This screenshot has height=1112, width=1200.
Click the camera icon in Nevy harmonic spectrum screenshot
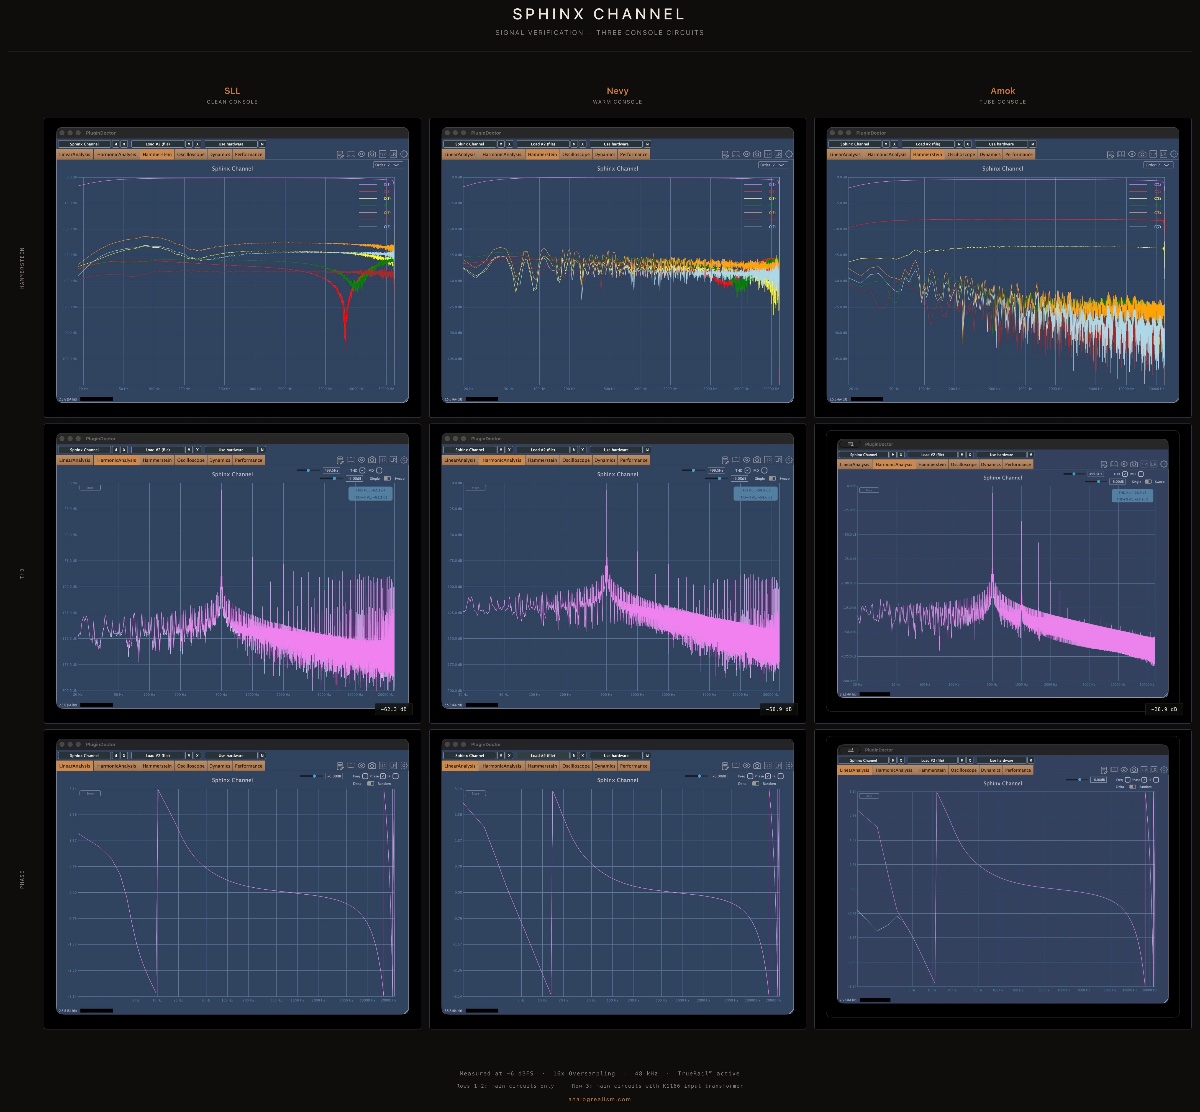tap(758, 460)
